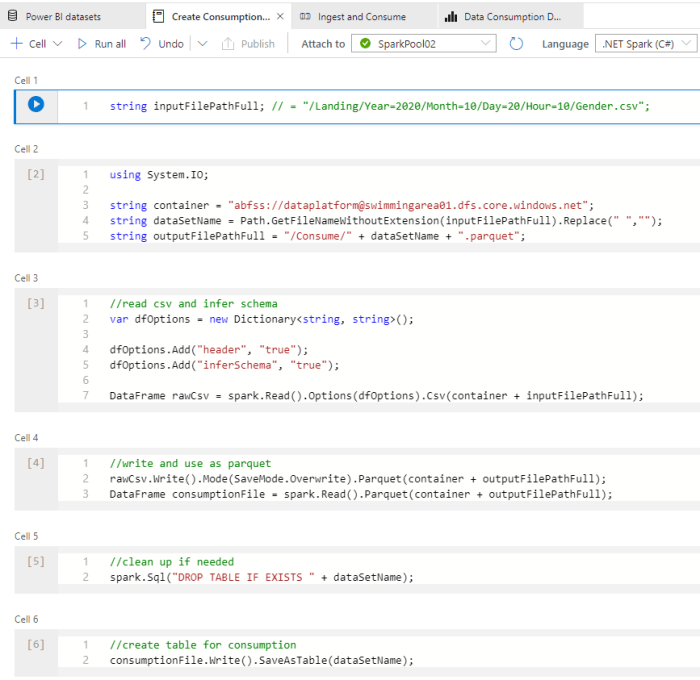Click the rawCsv.Write().Mode(SaveMode.Overwrite) line
This screenshot has height=680, width=700.
point(358,479)
